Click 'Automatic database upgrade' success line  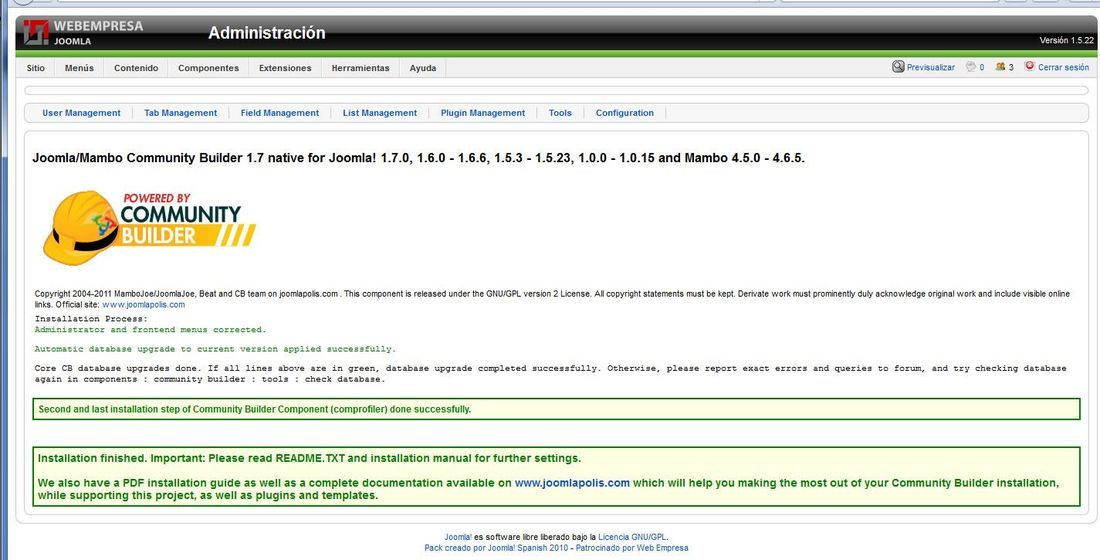click(215, 349)
